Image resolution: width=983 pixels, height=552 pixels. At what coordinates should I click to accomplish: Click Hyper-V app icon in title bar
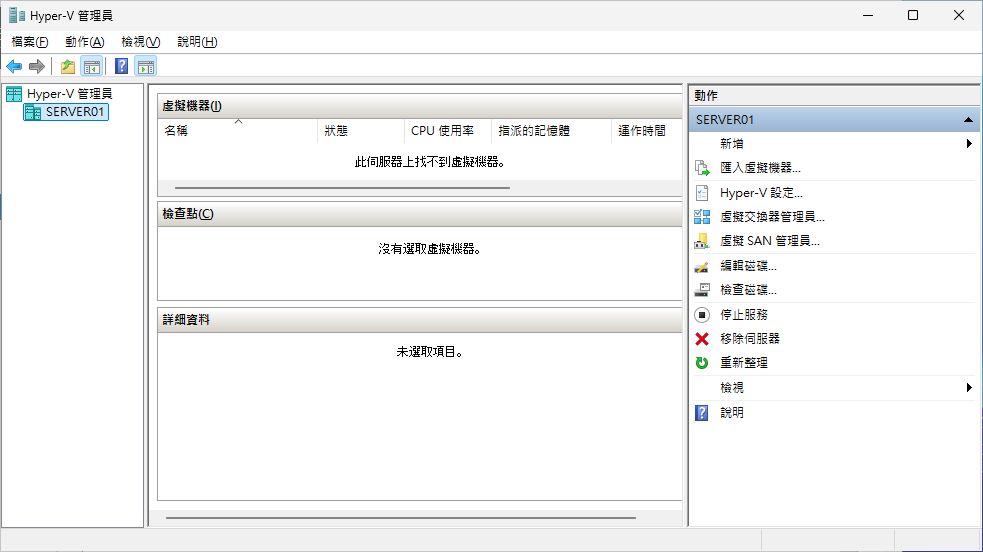(17, 16)
